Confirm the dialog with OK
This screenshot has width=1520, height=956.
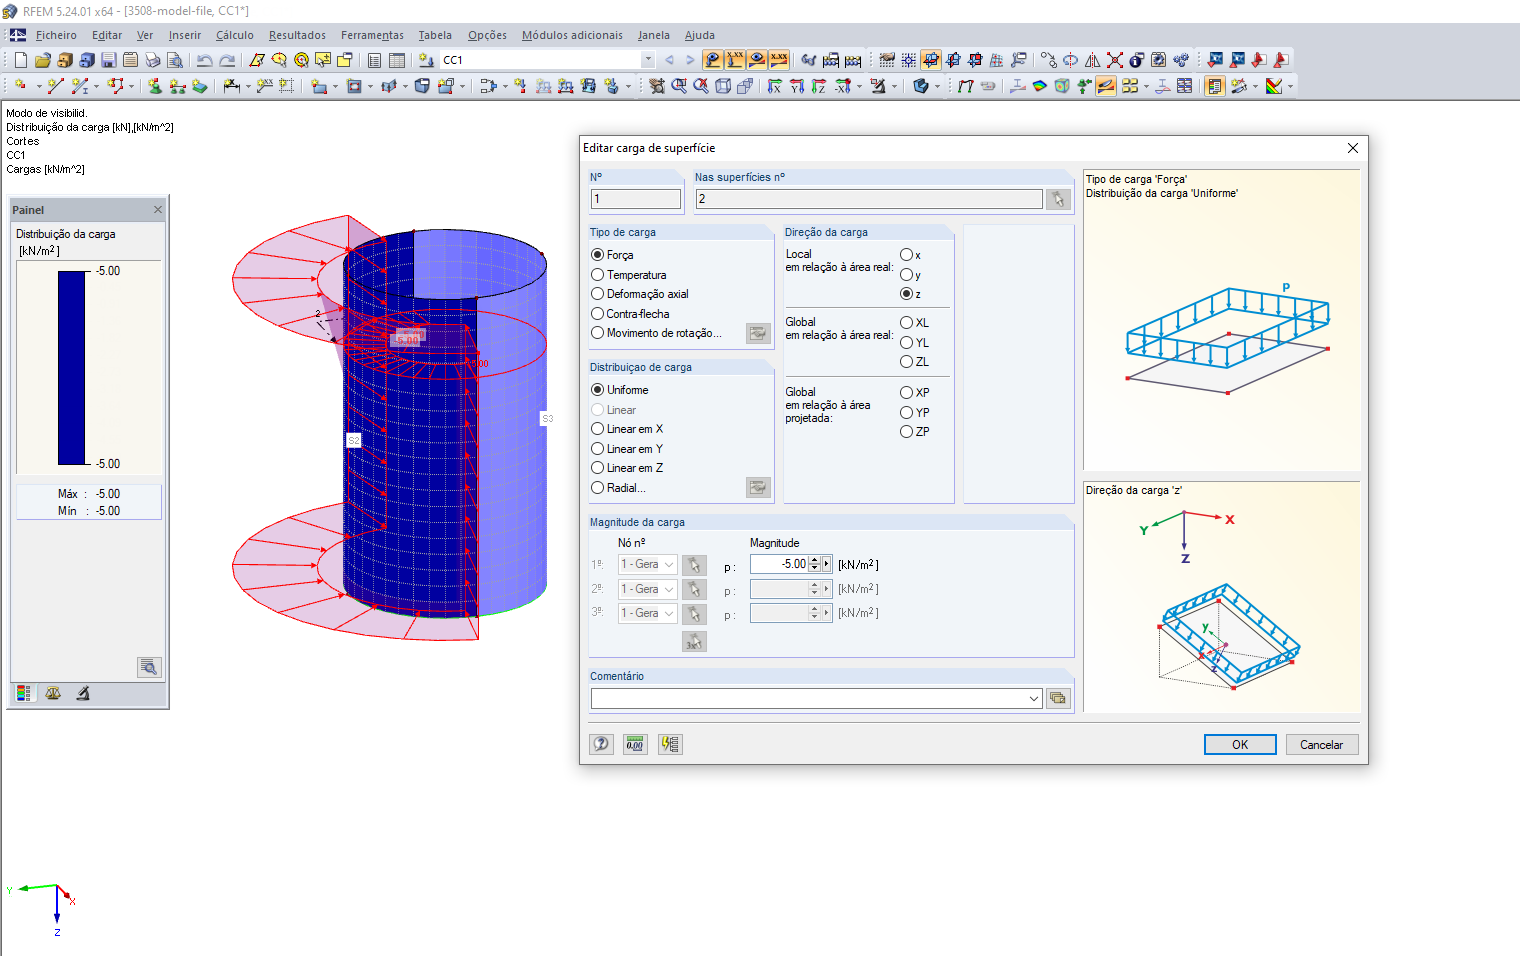coord(1240,744)
